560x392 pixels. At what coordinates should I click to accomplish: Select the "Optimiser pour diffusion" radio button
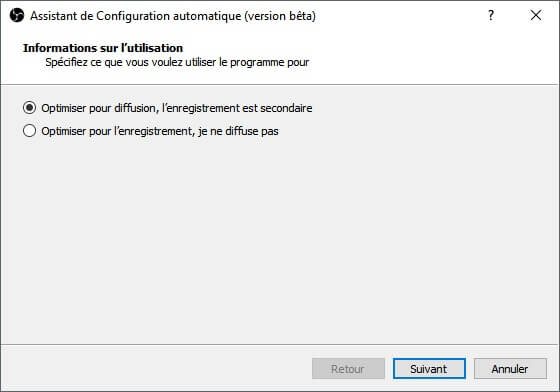[x=29, y=107]
